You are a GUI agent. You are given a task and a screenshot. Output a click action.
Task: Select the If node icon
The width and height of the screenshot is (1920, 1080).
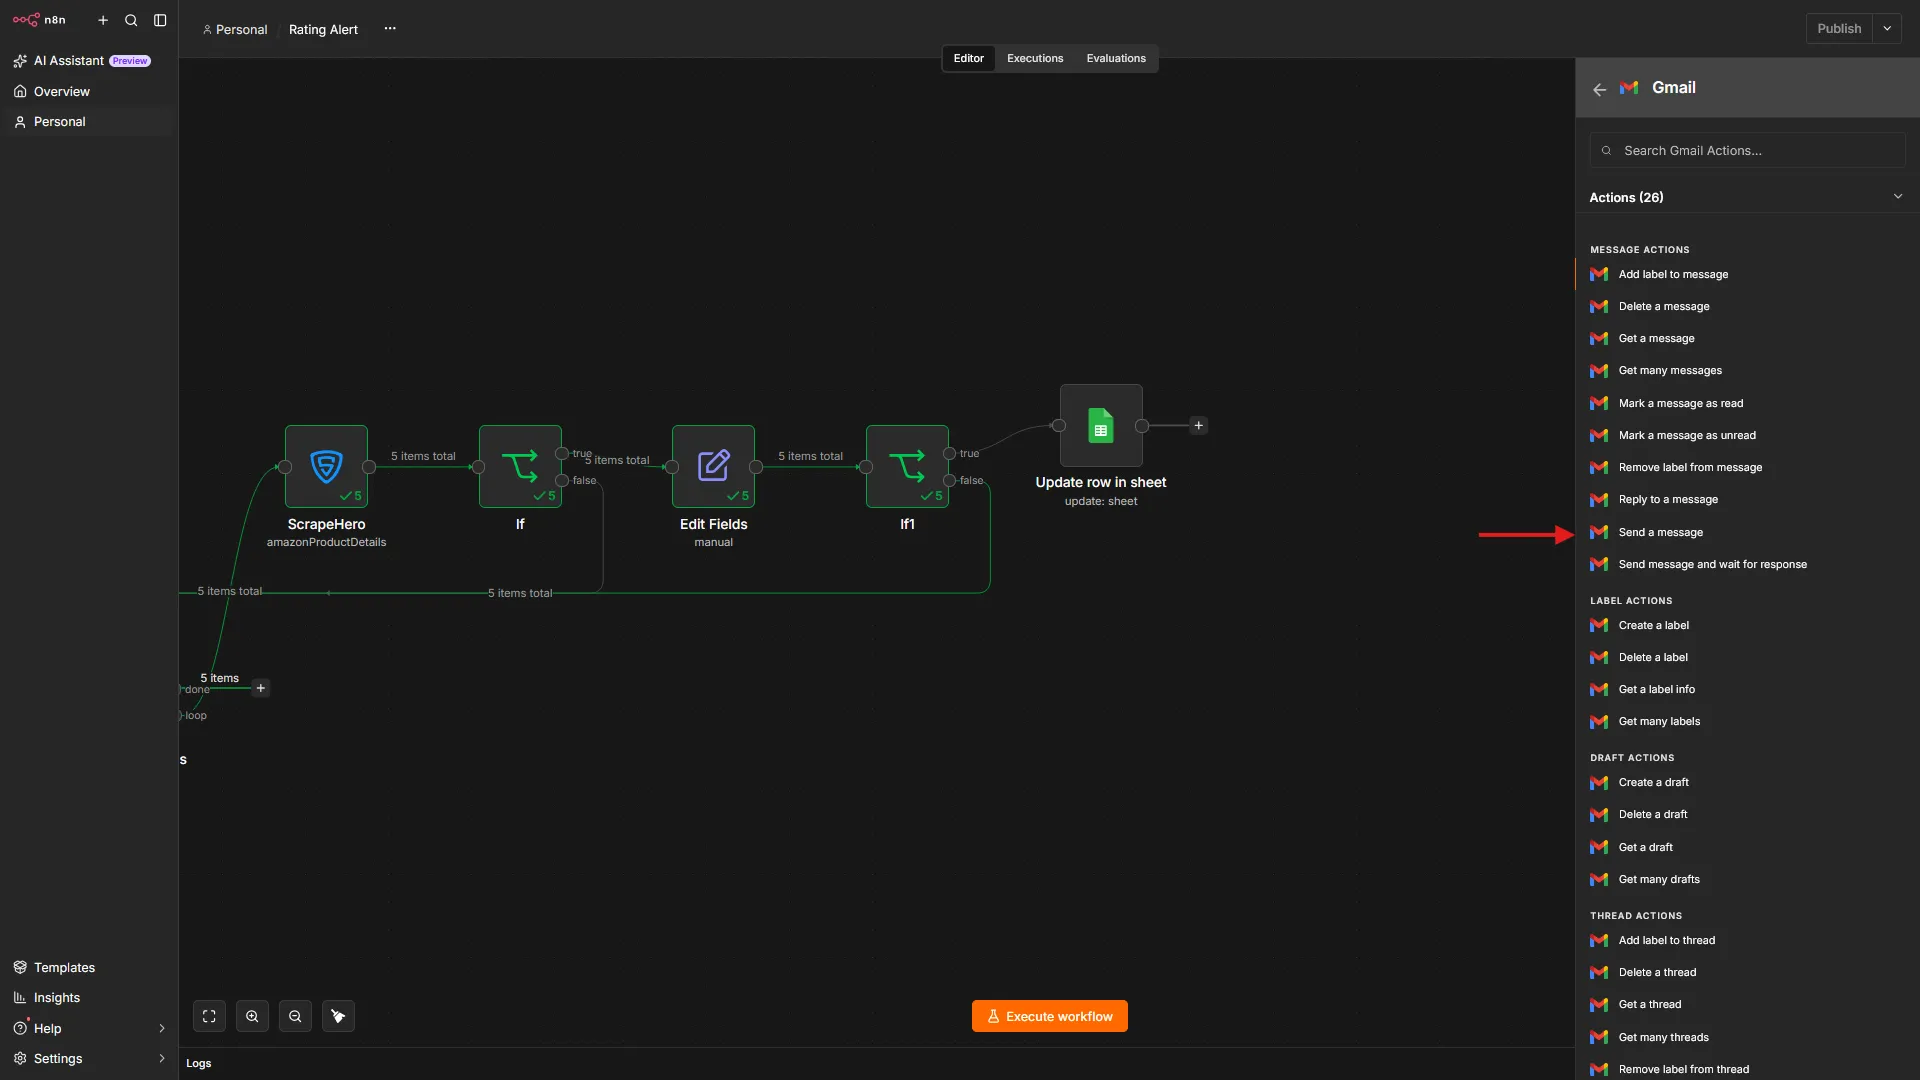coord(520,466)
